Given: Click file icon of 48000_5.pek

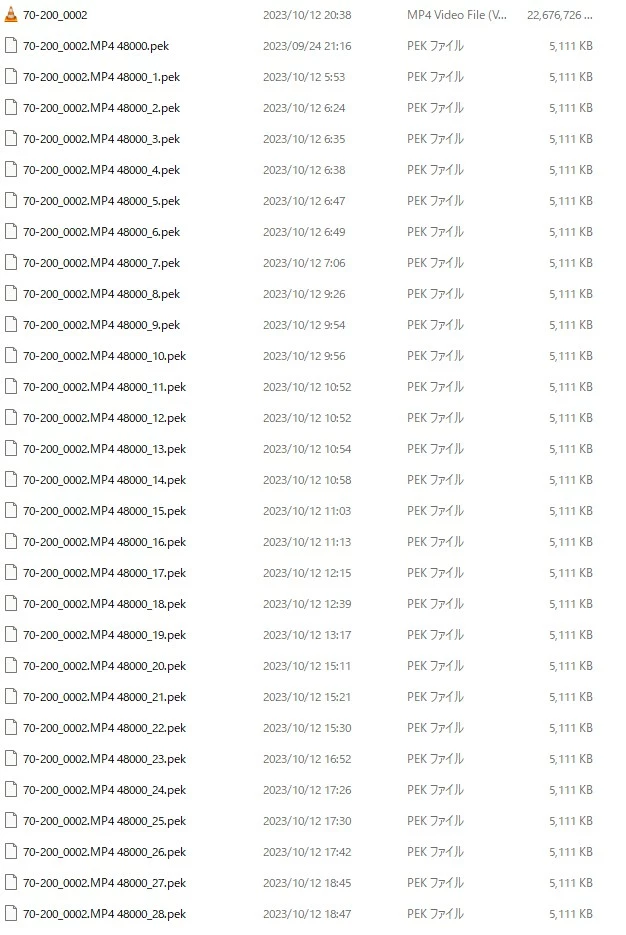Looking at the screenshot, I should pyautogui.click(x=11, y=201).
